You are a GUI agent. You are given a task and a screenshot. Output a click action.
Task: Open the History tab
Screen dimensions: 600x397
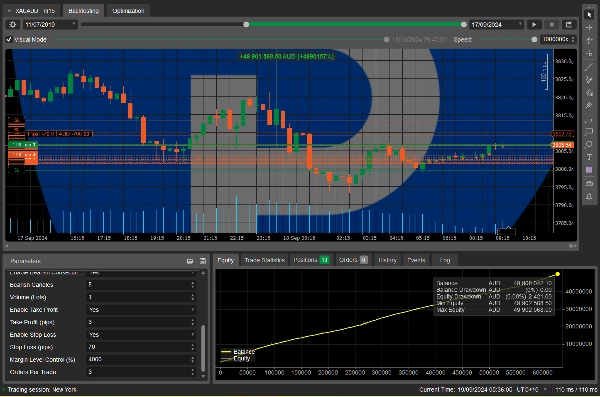click(387, 260)
